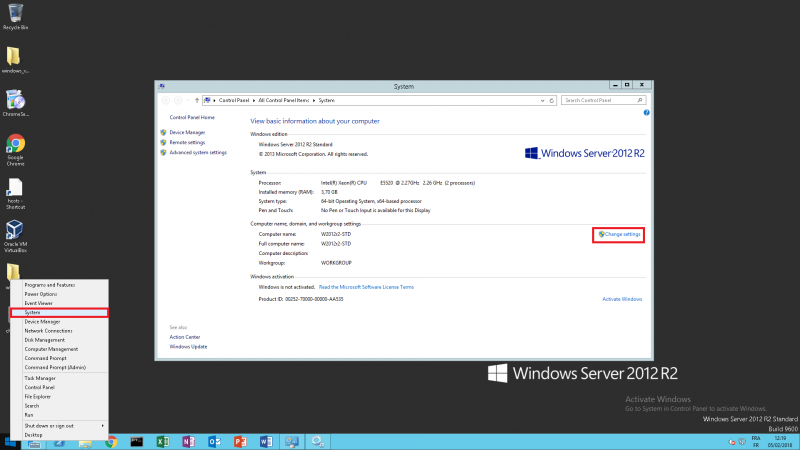Select System in the context menu

[x=59, y=313]
